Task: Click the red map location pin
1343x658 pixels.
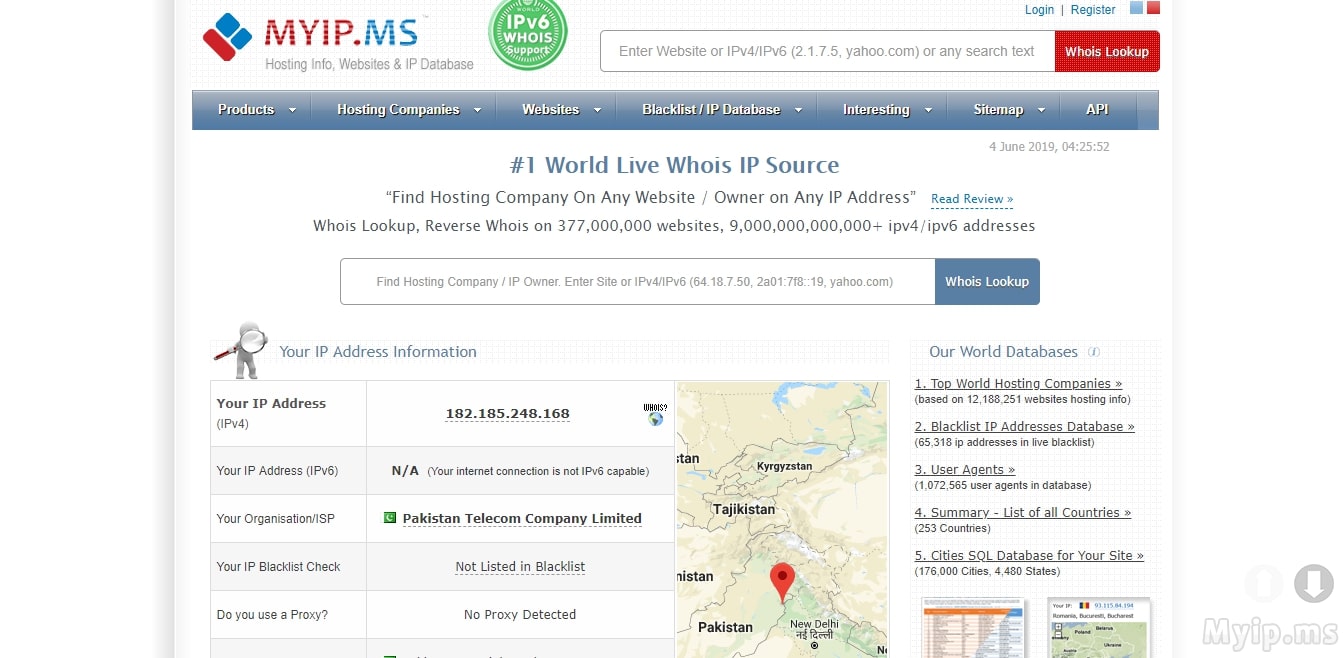Action: pyautogui.click(x=782, y=582)
